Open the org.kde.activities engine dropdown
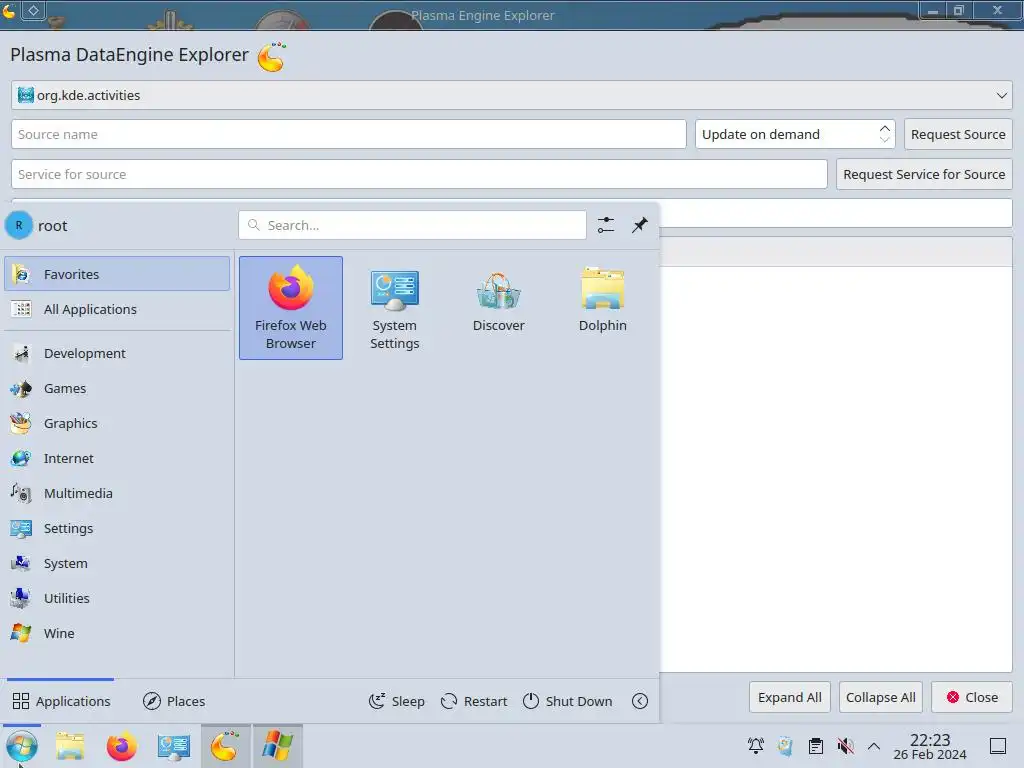This screenshot has height=768, width=1024. 511,95
